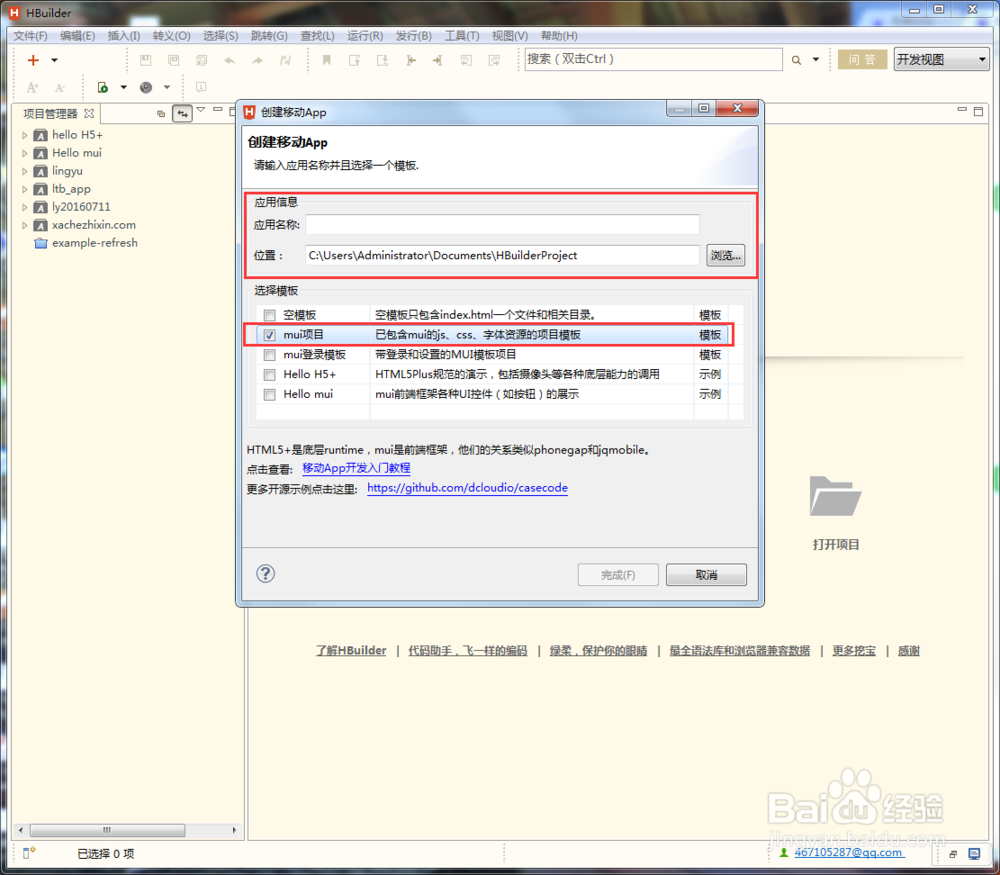This screenshot has height=875, width=1000.
Task: Open dropdown arrow next to the New plus icon
Action: (x=54, y=60)
